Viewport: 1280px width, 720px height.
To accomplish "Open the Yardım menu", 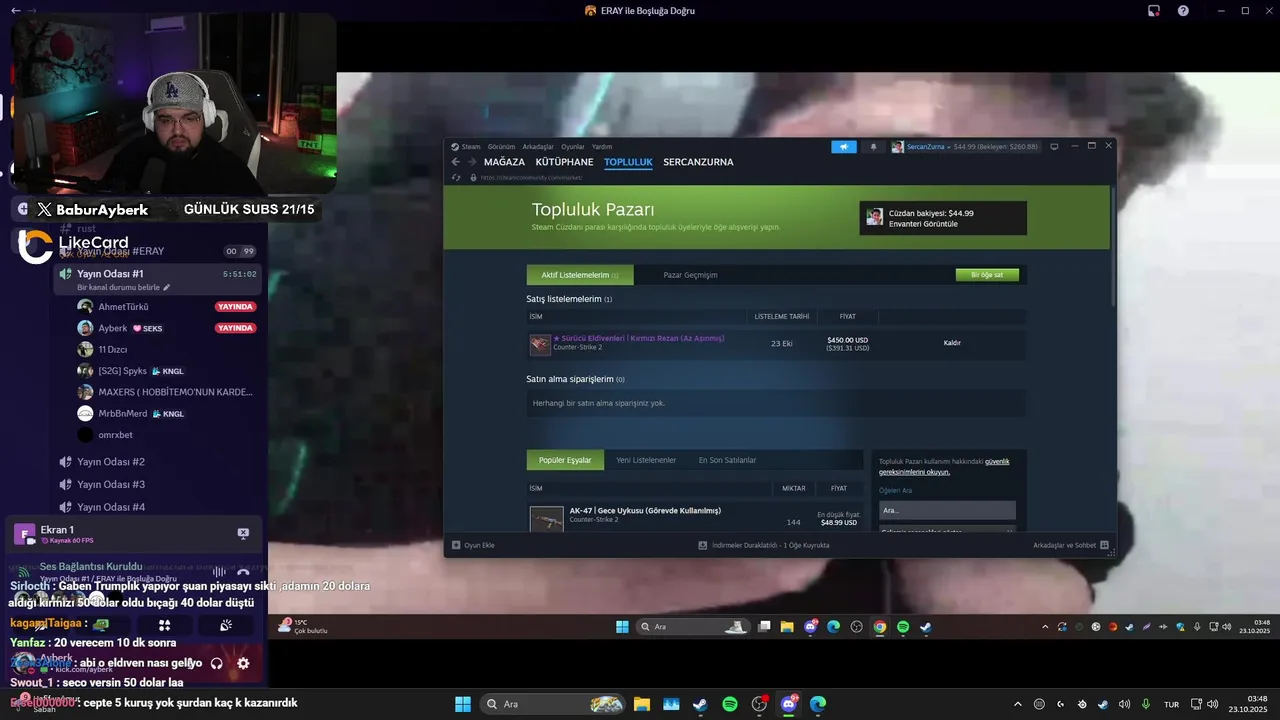I will point(602,147).
